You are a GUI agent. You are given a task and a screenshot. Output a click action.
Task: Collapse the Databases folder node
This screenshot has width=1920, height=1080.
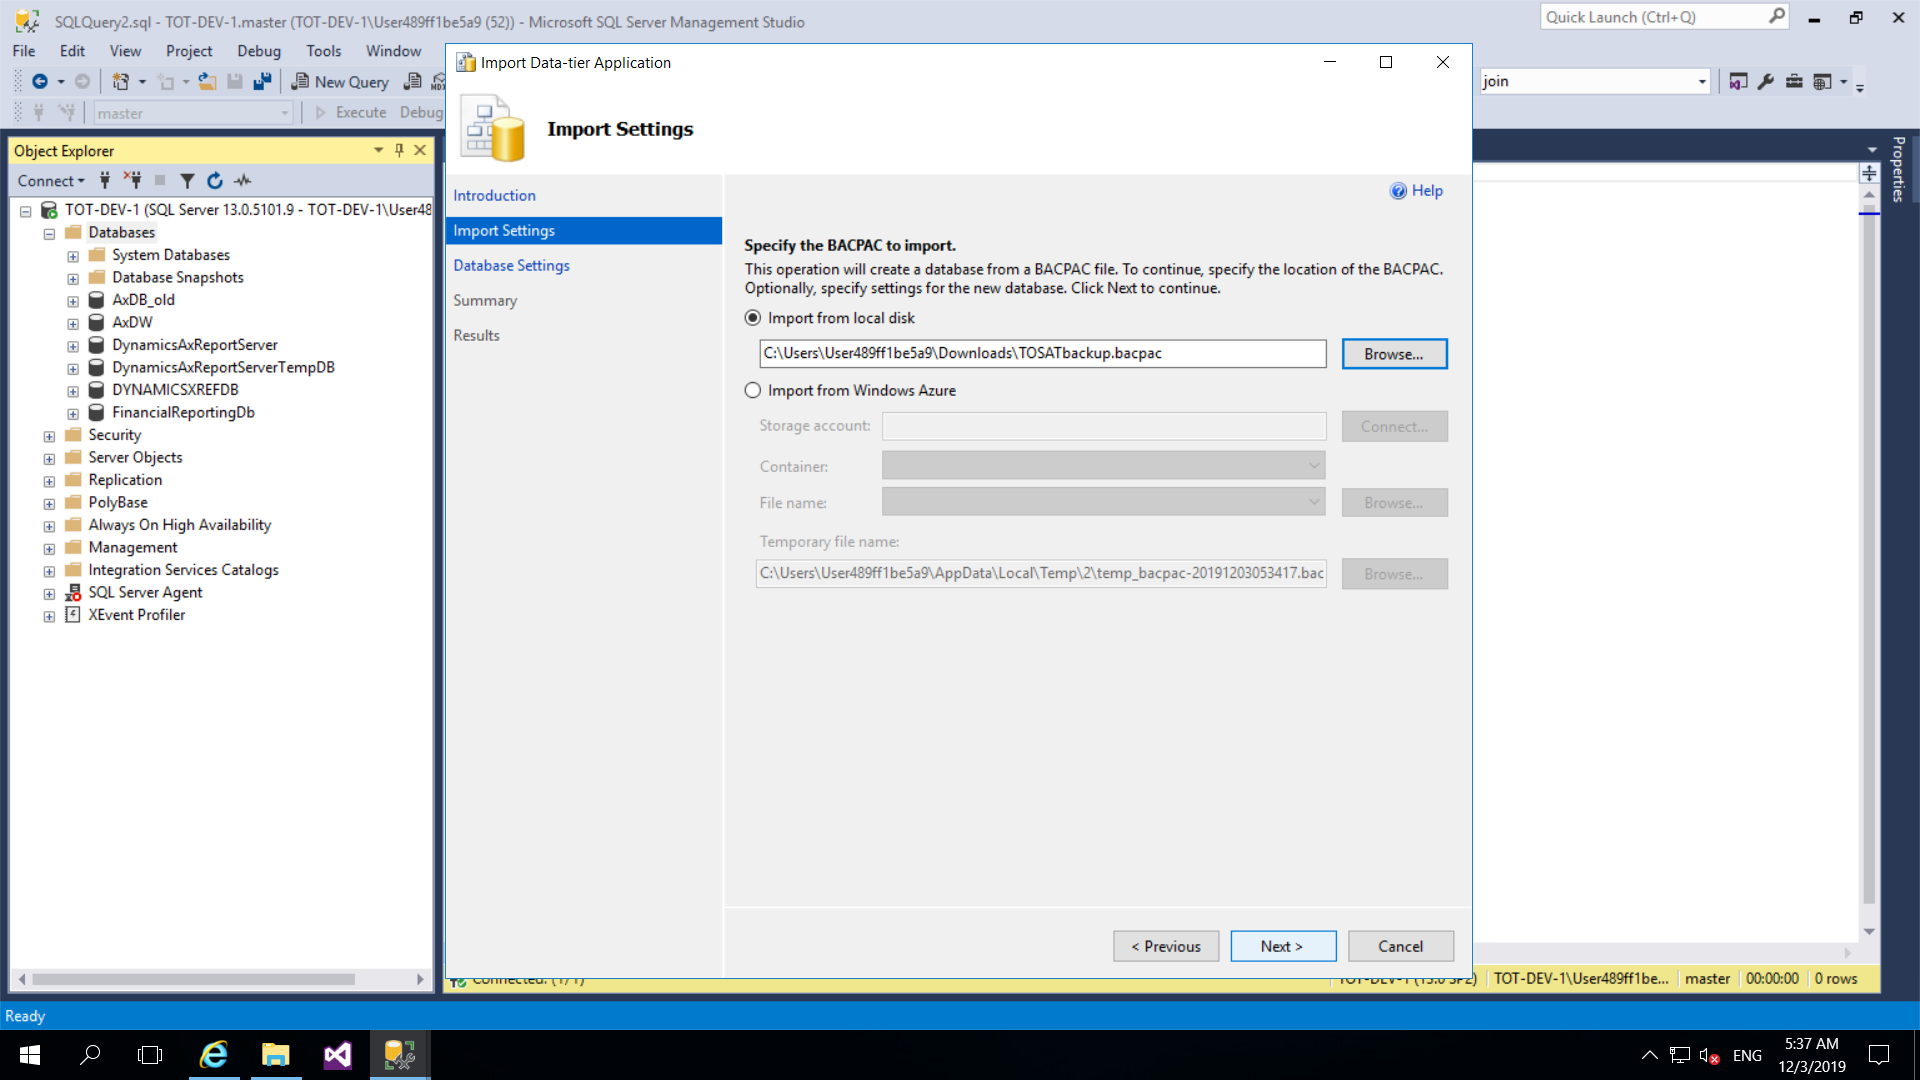49,234
